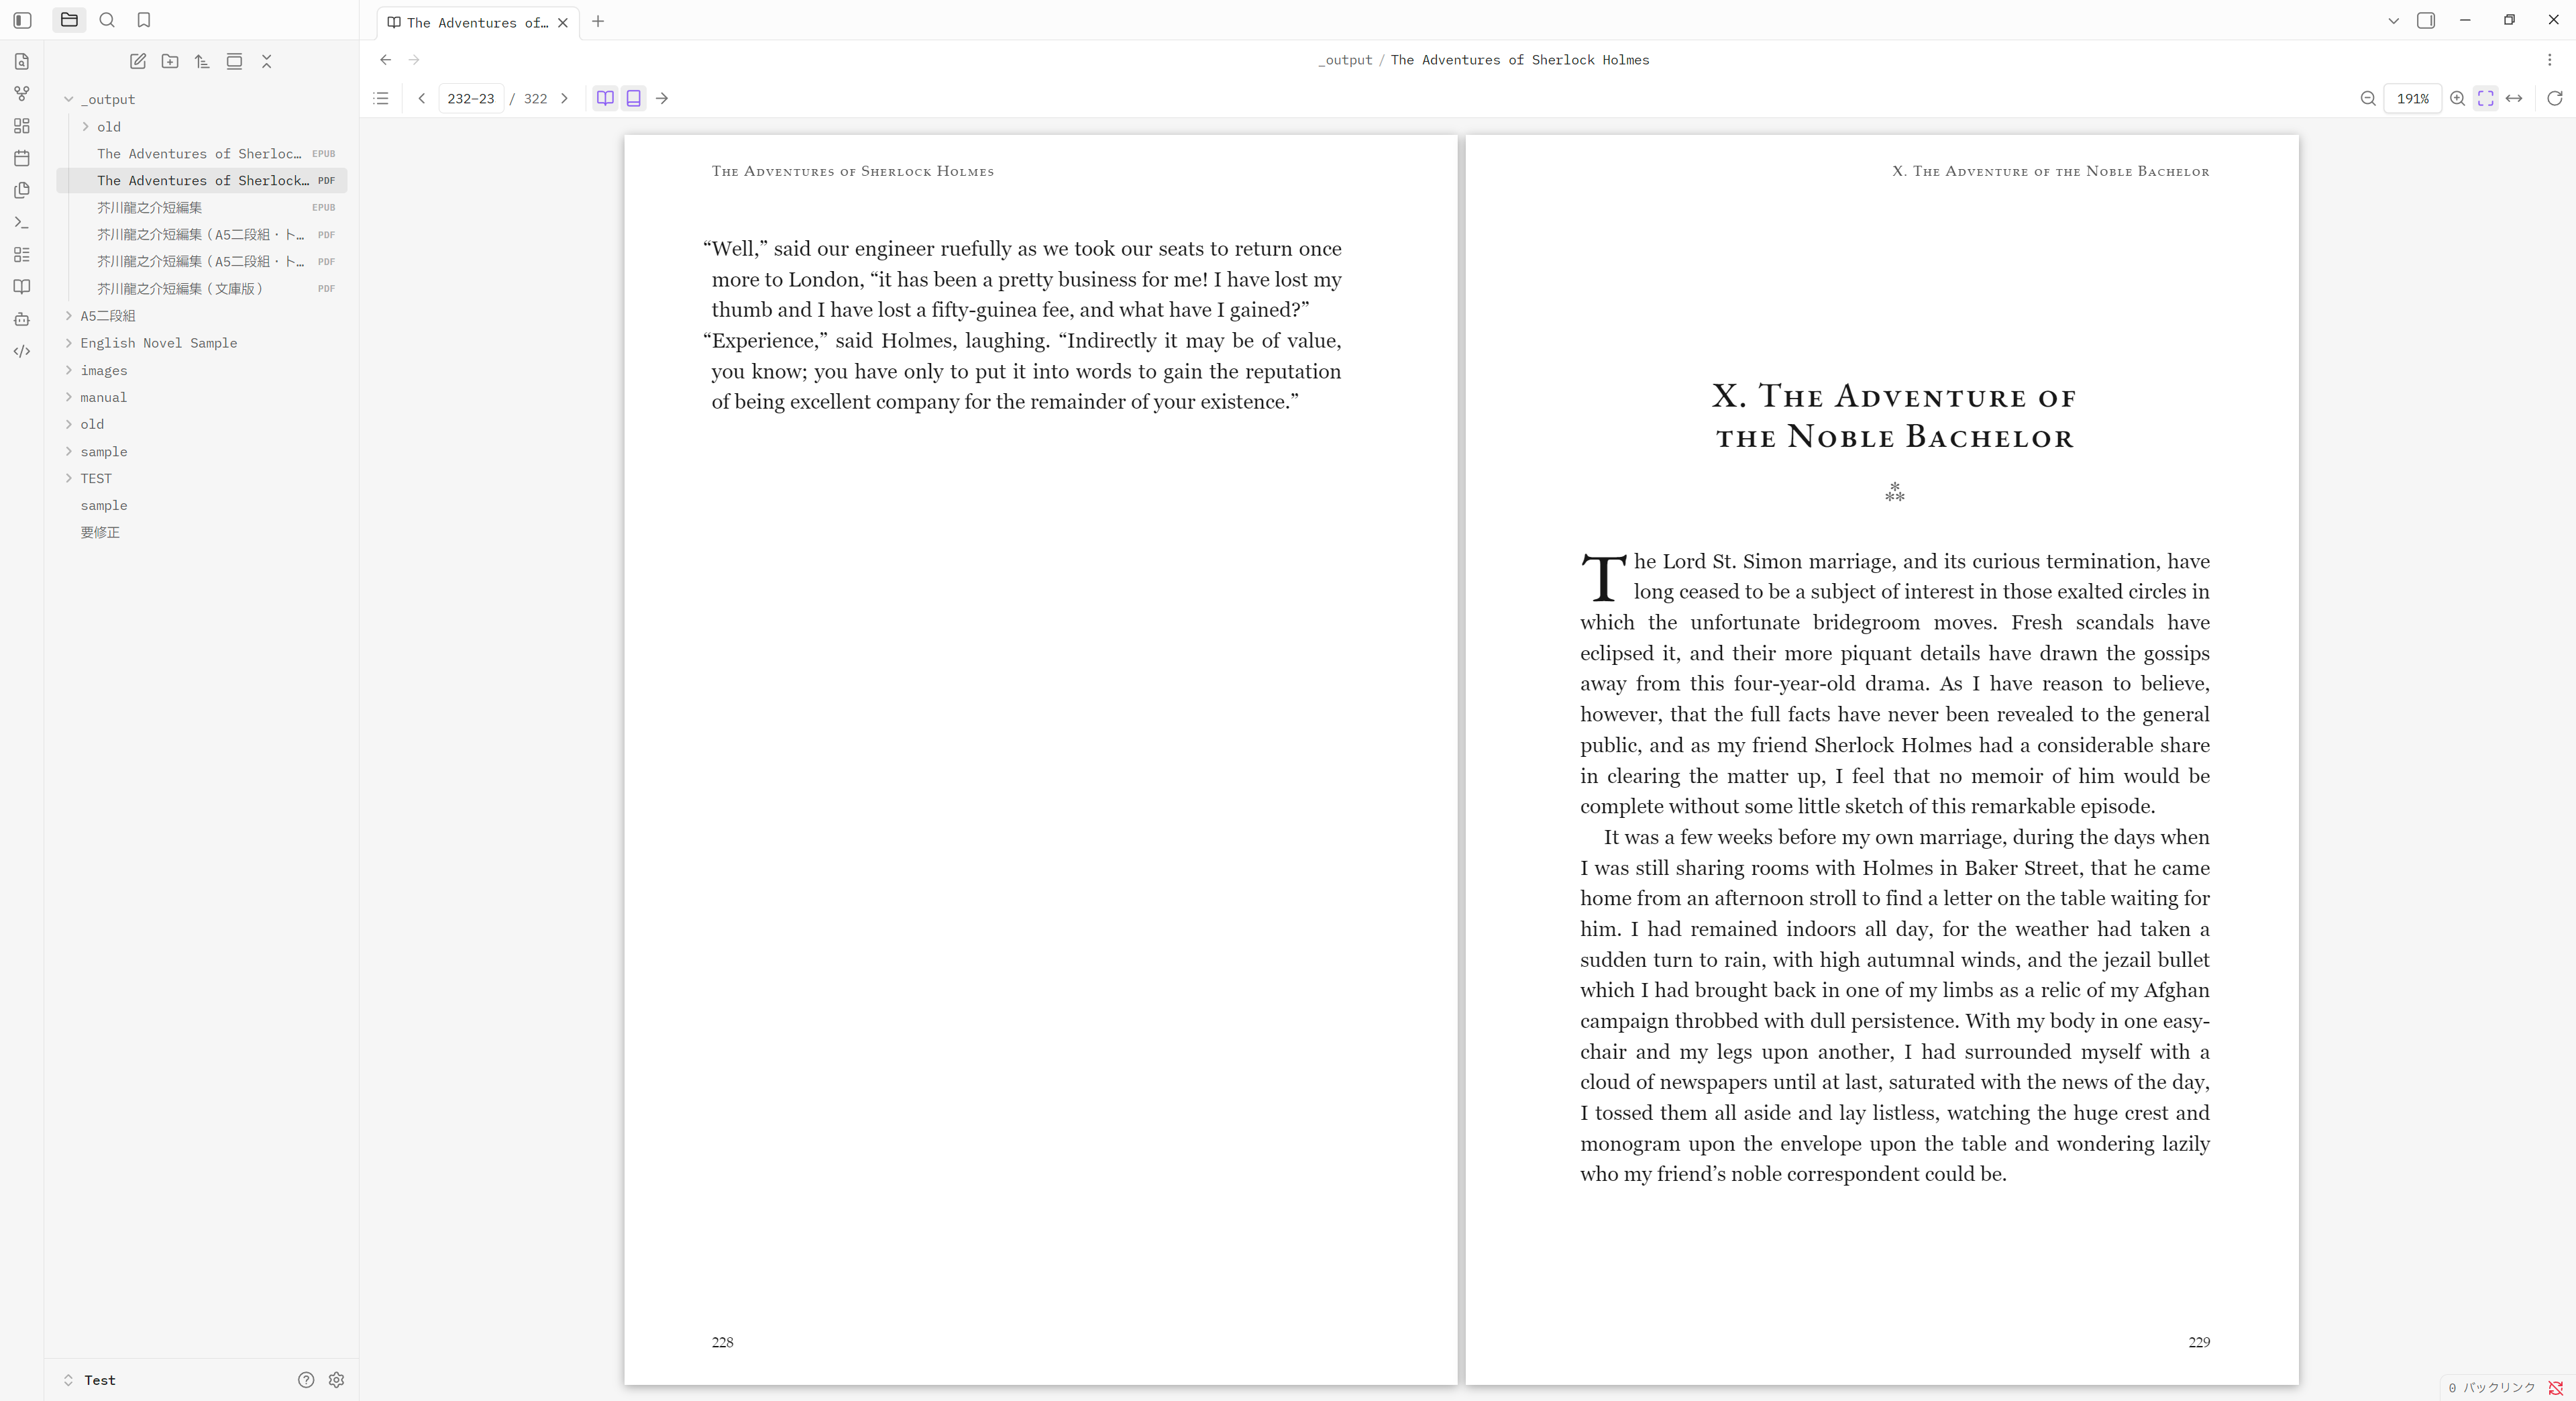
Task: Click the arrow icon after page view toggles
Action: point(662,98)
